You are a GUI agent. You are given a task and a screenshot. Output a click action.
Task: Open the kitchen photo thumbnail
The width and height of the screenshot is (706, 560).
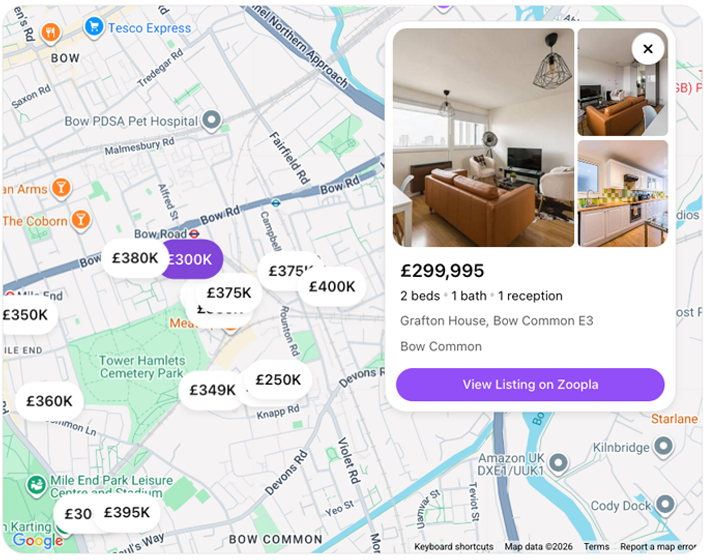click(622, 193)
